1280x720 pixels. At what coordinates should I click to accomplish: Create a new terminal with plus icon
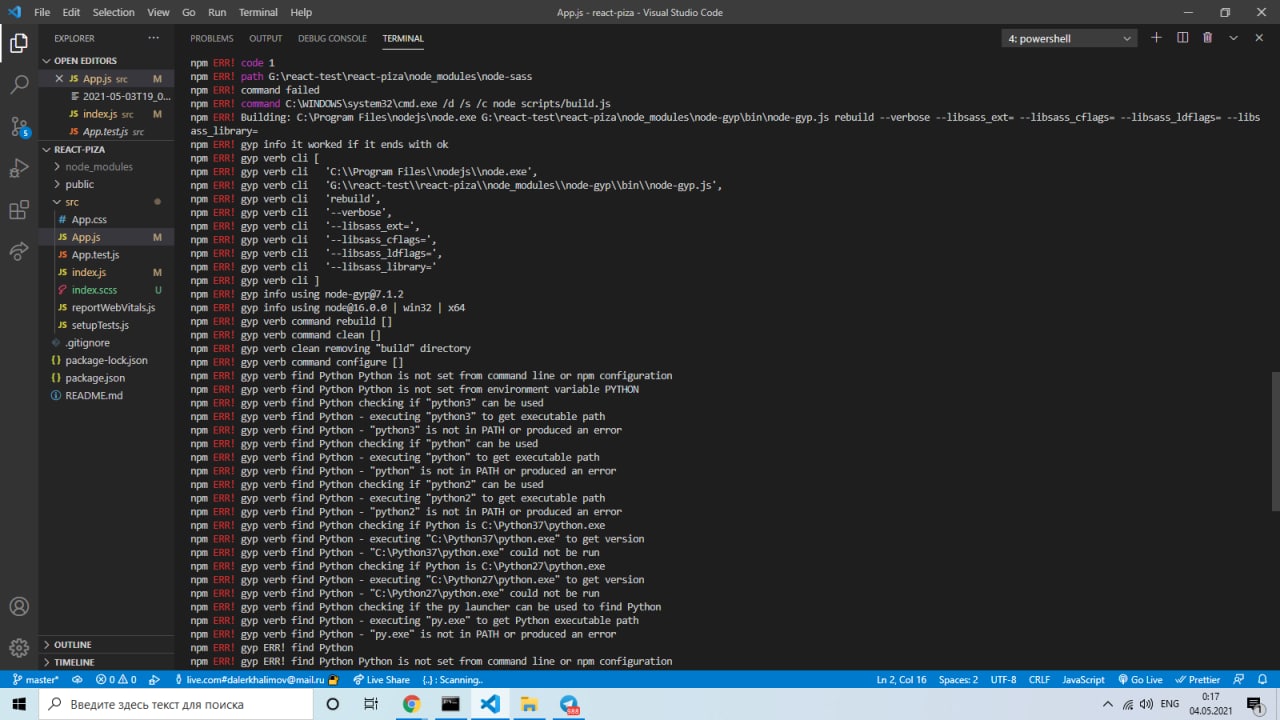[x=1156, y=38]
